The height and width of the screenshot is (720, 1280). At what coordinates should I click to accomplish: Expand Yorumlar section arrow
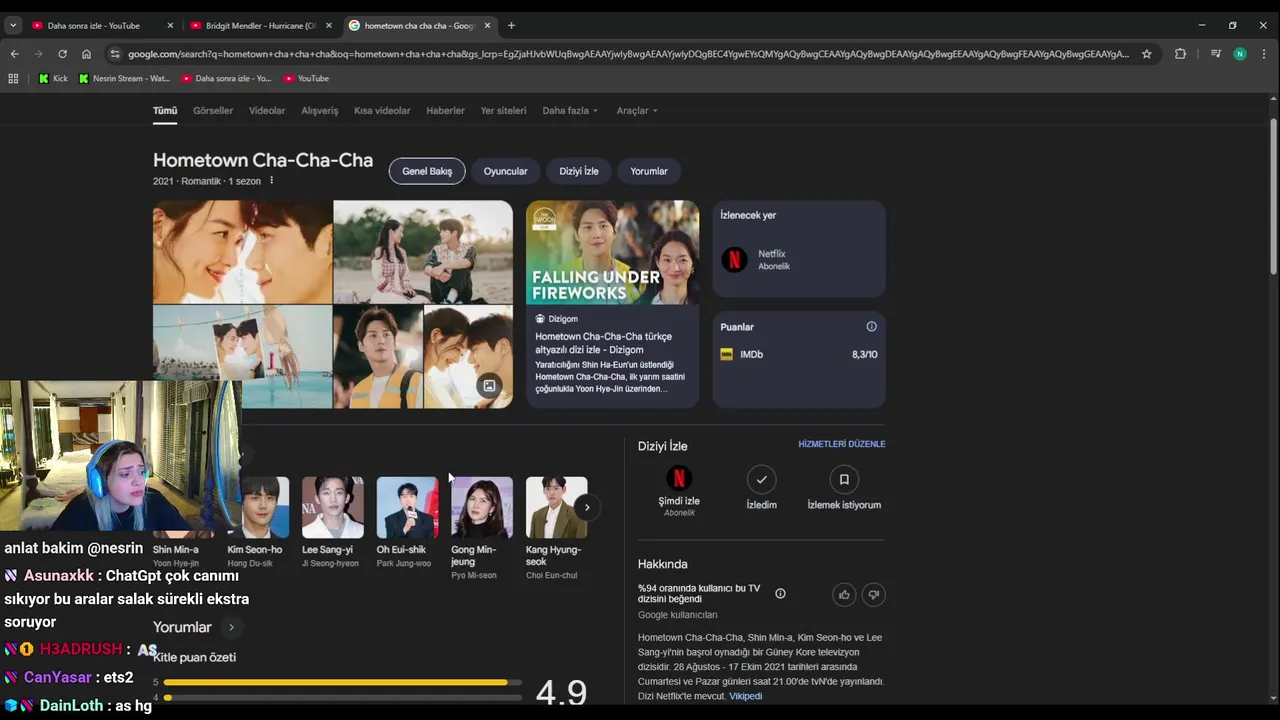[x=231, y=628]
